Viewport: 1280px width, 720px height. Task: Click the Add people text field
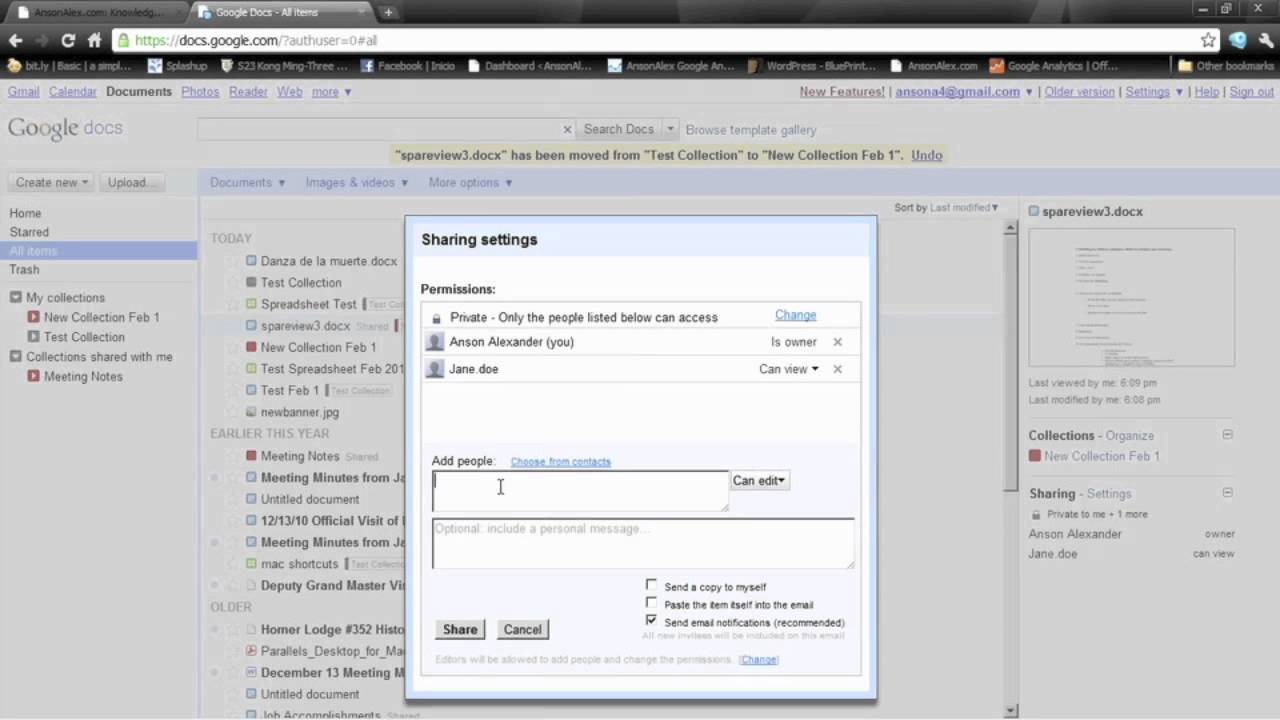click(x=580, y=491)
